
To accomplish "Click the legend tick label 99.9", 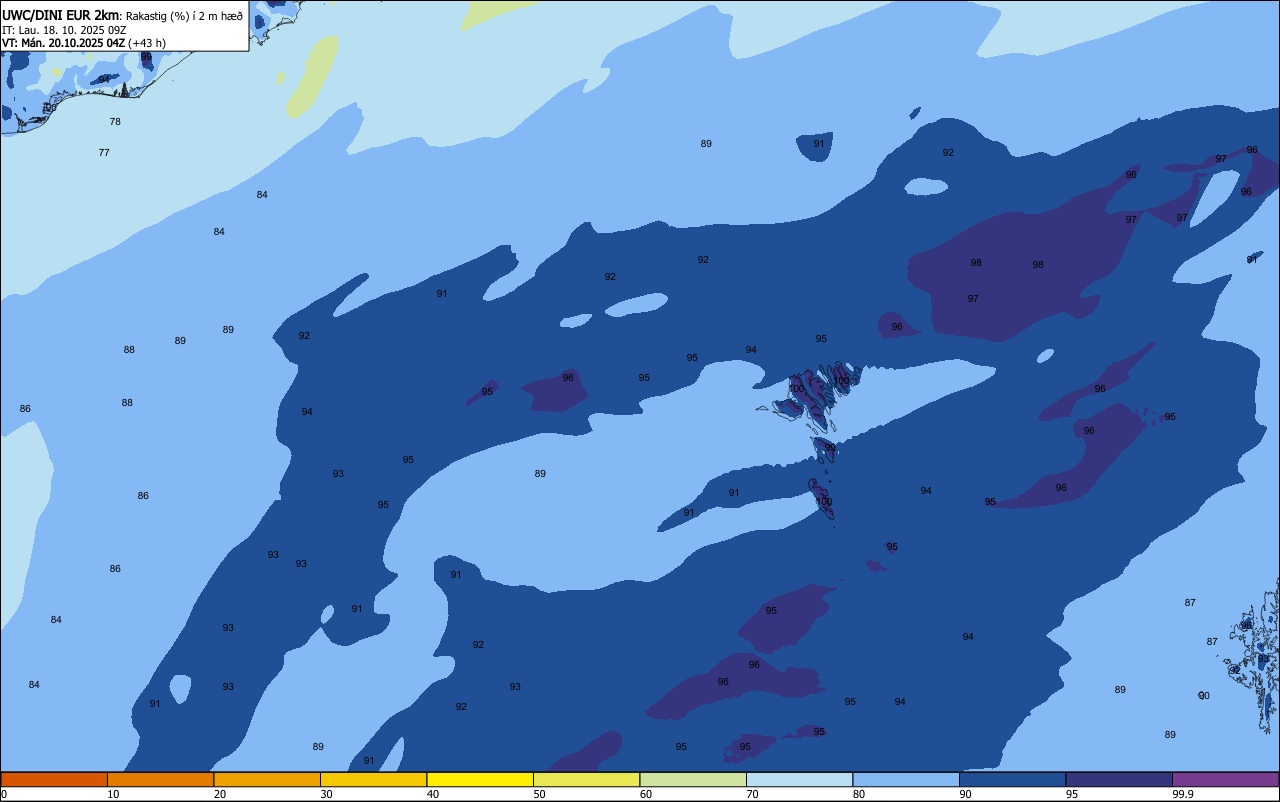I will pyautogui.click(x=1184, y=794).
